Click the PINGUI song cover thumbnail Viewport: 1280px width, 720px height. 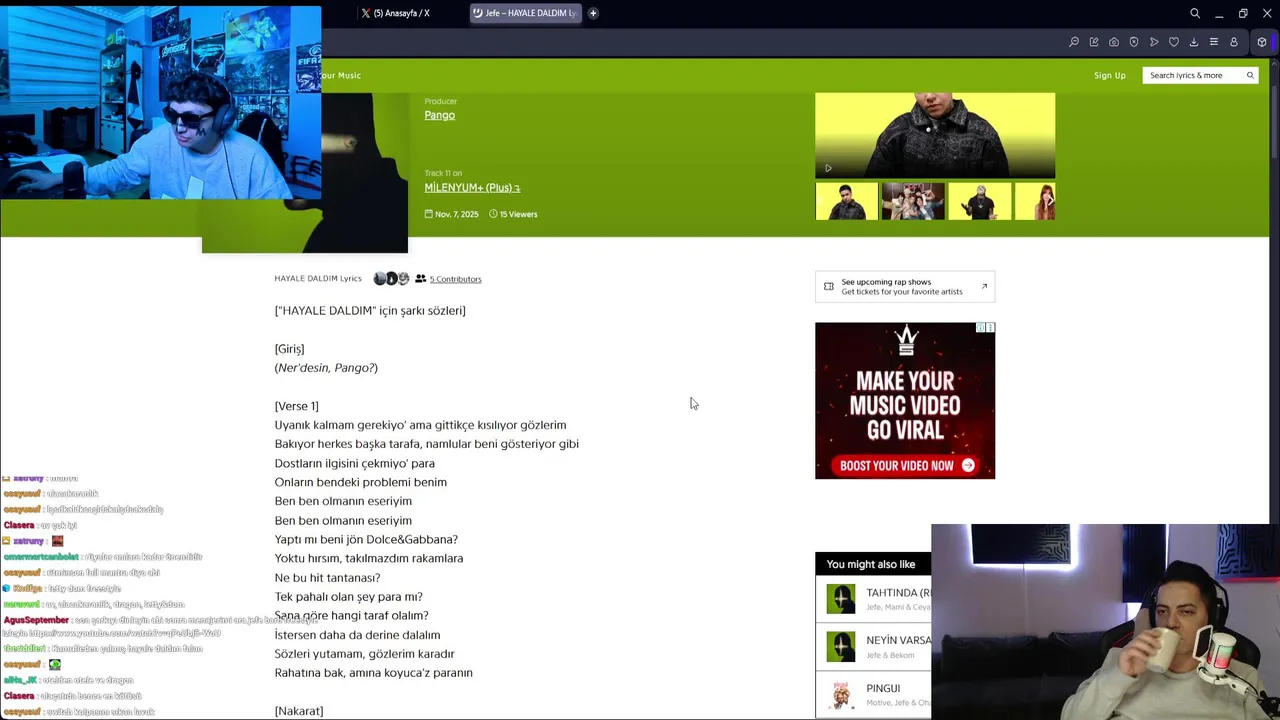841,694
